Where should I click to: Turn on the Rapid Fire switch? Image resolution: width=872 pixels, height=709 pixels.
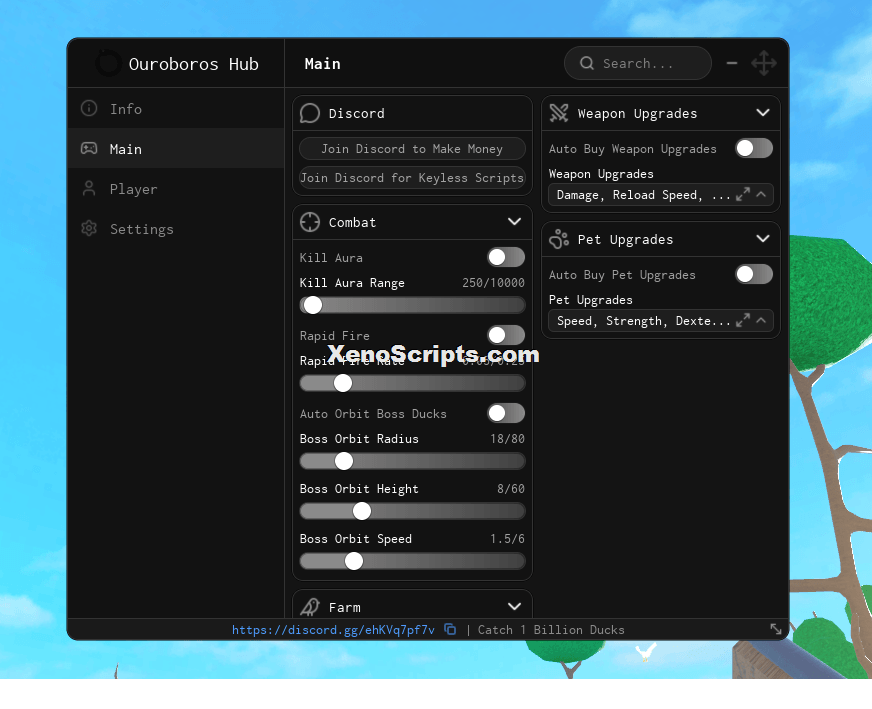point(506,335)
